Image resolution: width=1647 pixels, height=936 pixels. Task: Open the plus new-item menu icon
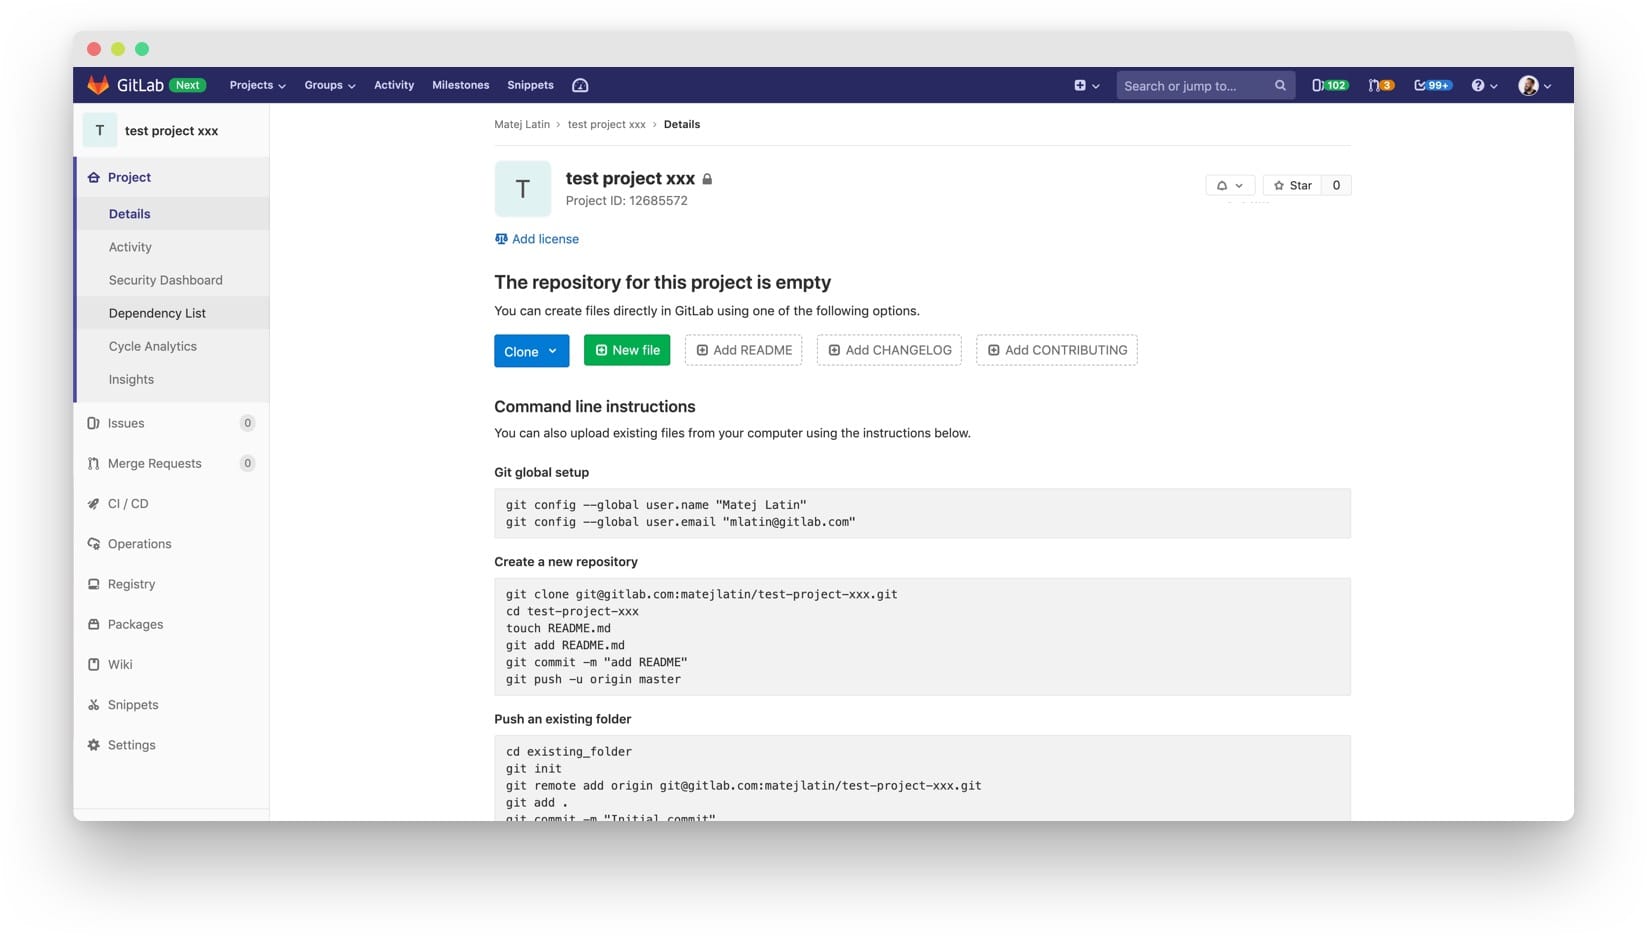(1086, 86)
